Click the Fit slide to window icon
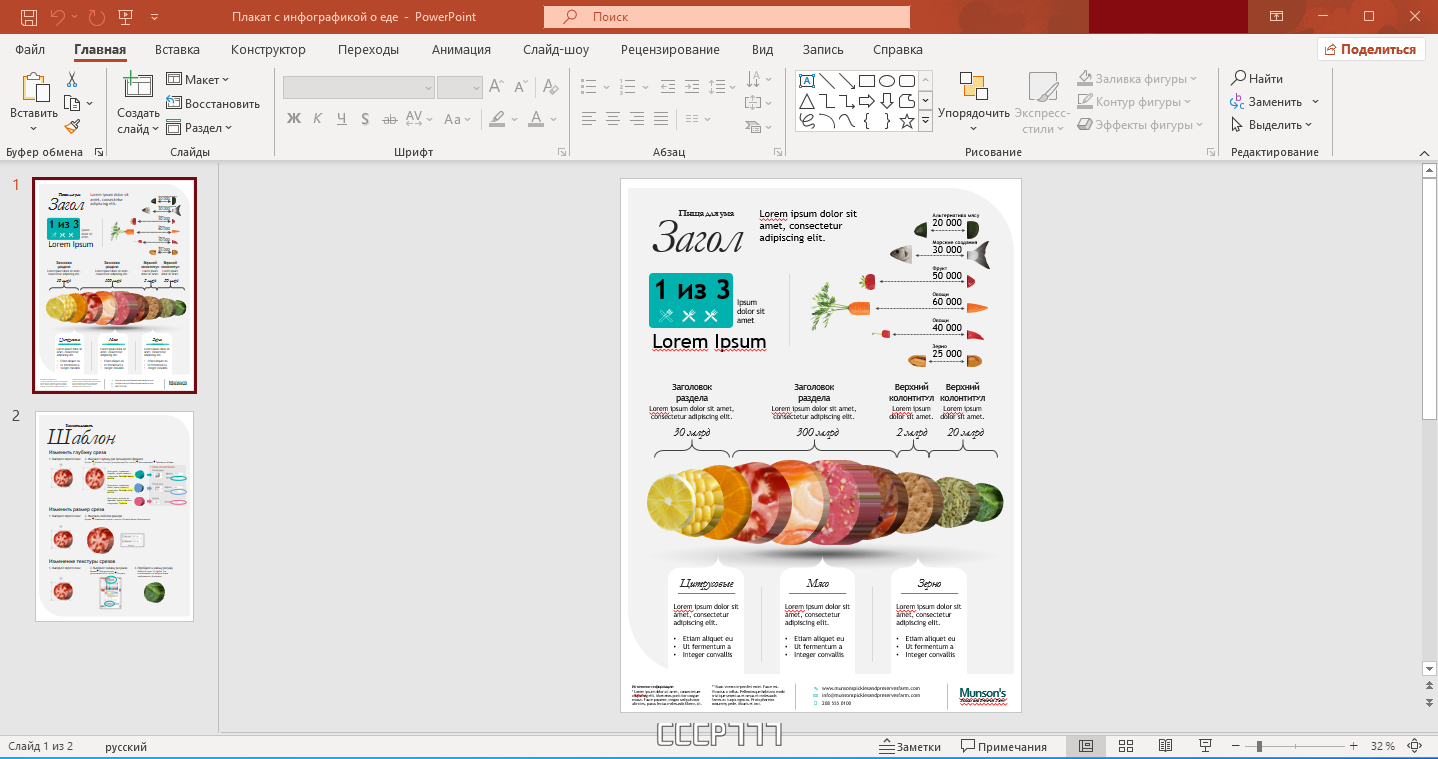 coord(1414,746)
